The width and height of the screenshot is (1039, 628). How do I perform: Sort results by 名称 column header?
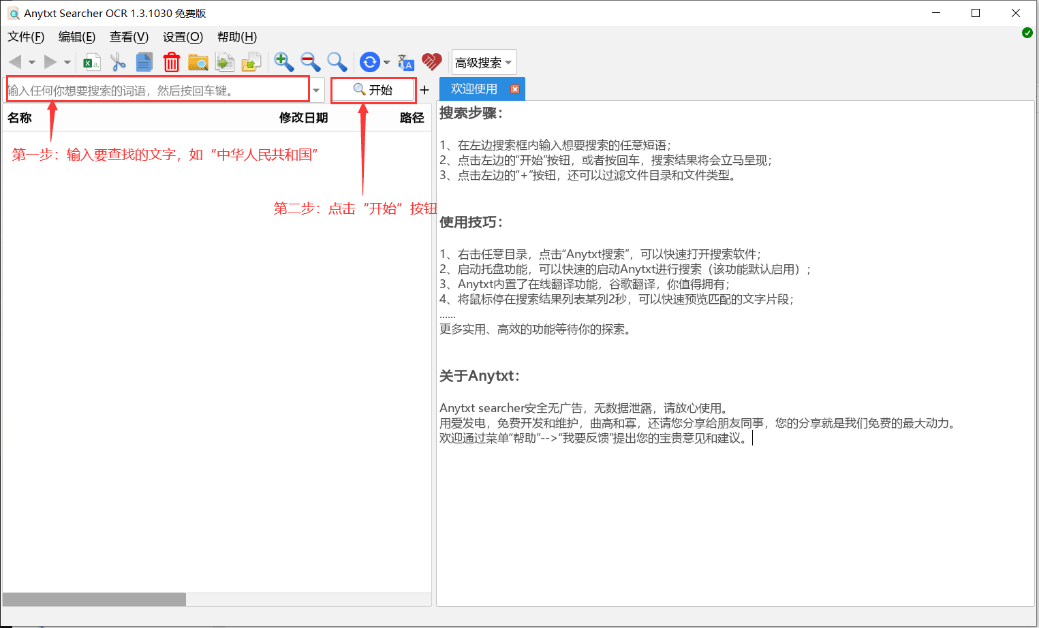coord(20,118)
